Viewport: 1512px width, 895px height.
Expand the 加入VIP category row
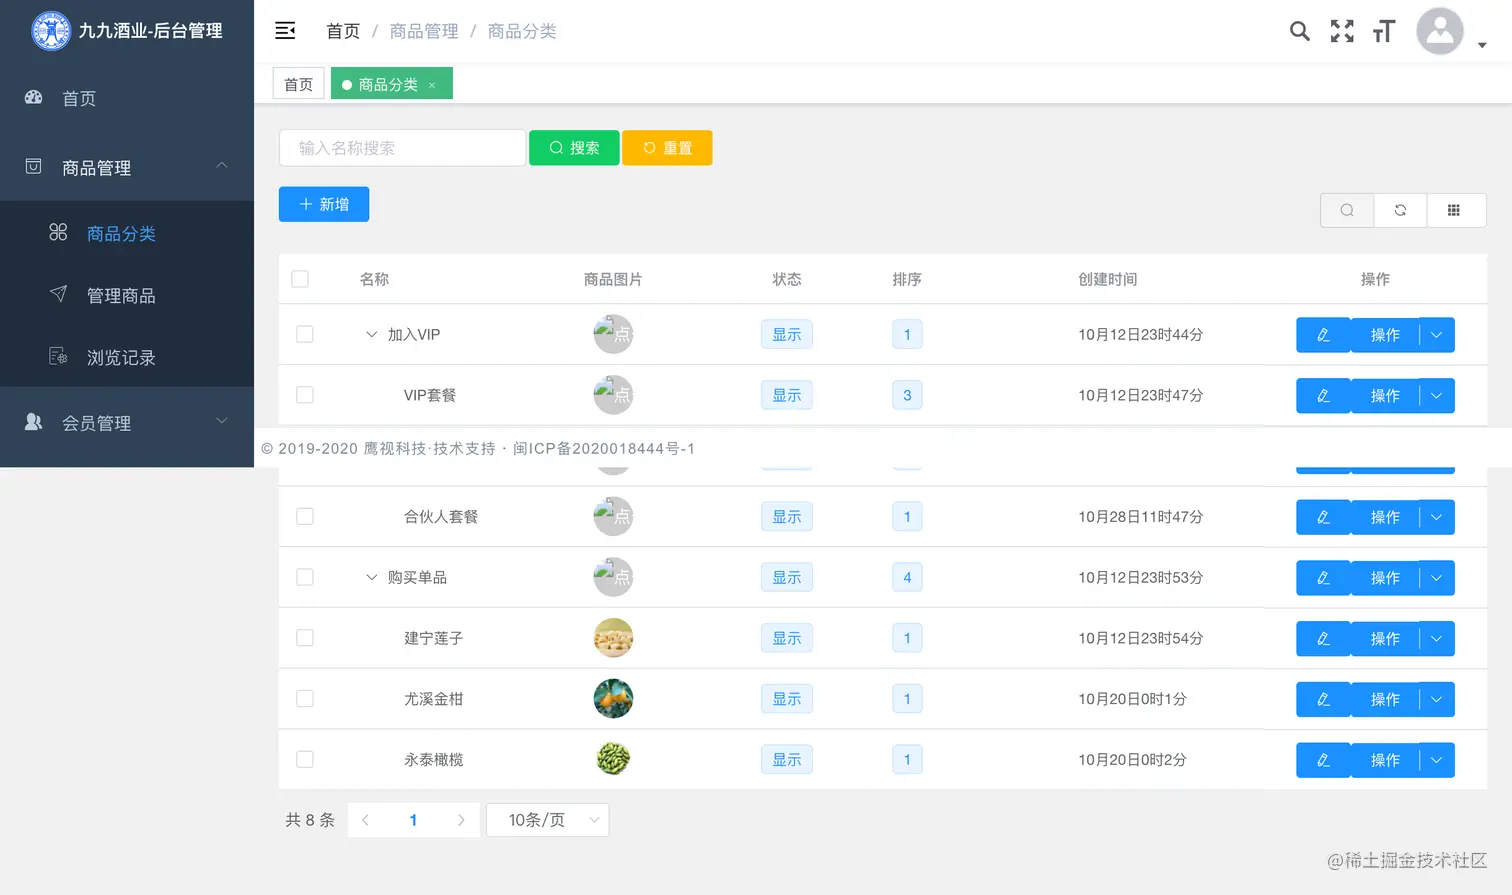tap(372, 335)
